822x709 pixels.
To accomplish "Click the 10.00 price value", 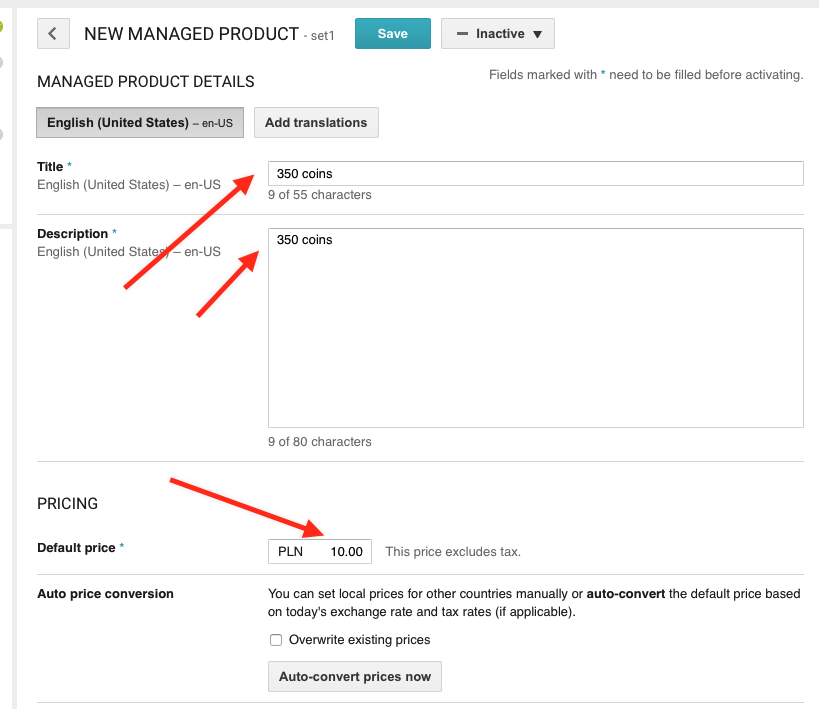I will tap(347, 552).
